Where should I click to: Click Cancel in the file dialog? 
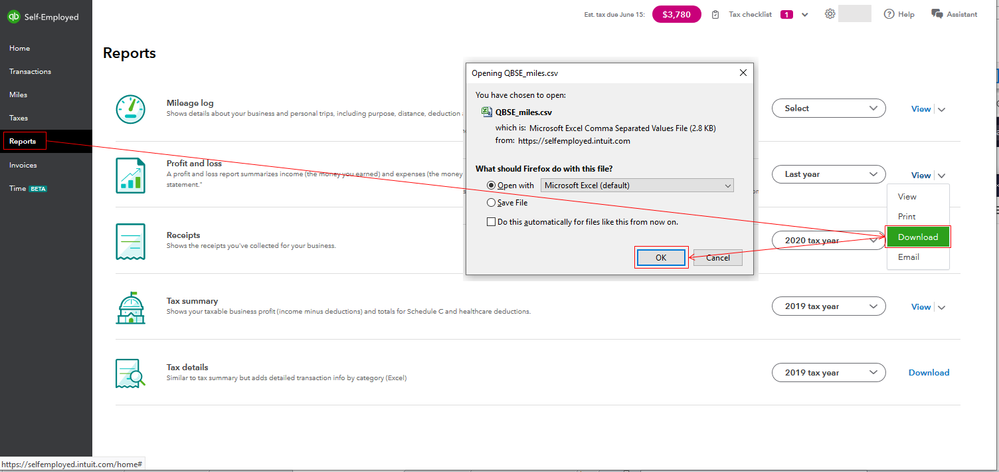coord(717,257)
